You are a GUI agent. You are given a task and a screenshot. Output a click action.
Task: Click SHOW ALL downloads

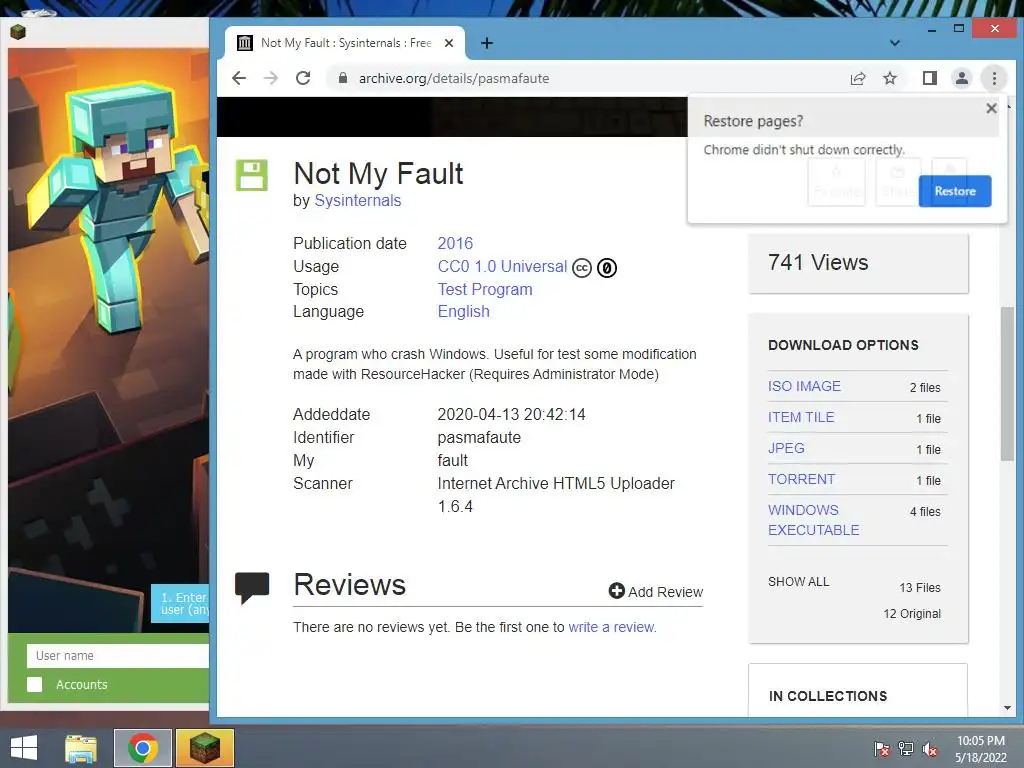[799, 582]
